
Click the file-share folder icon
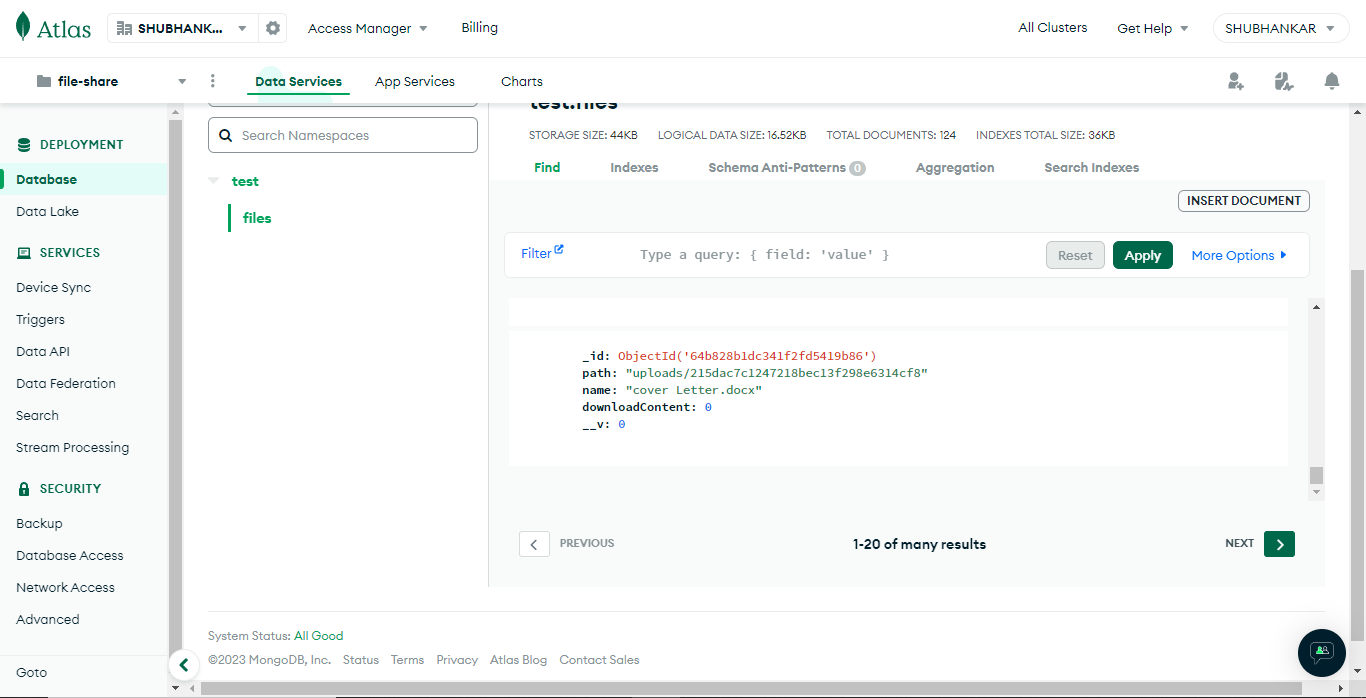click(44, 81)
